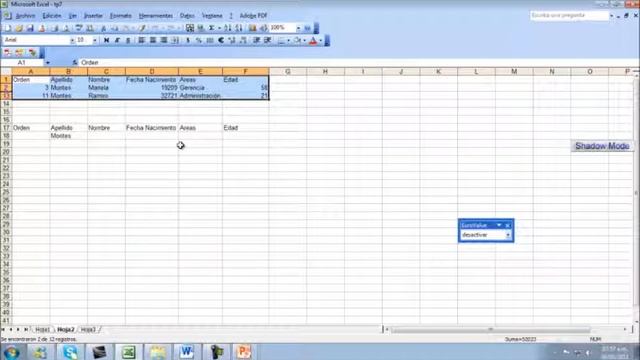The width and height of the screenshot is (640, 360).
Task: Open the Insertar menu
Action: pos(93,16)
